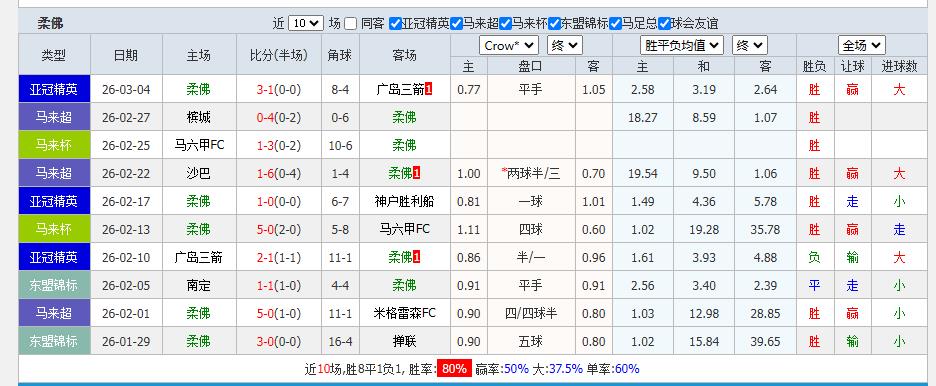Click the 5-0(1-0) score on 26-02-01
The height and width of the screenshot is (386, 936).
click(279, 313)
